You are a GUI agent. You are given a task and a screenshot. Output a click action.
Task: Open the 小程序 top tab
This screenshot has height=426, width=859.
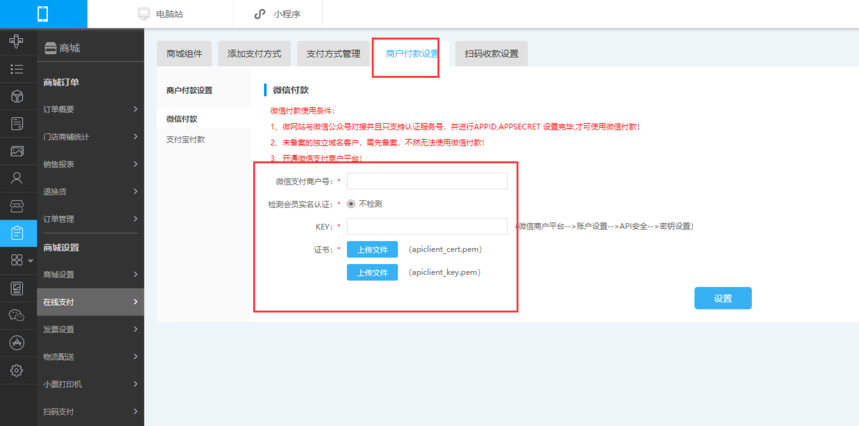click(x=278, y=14)
